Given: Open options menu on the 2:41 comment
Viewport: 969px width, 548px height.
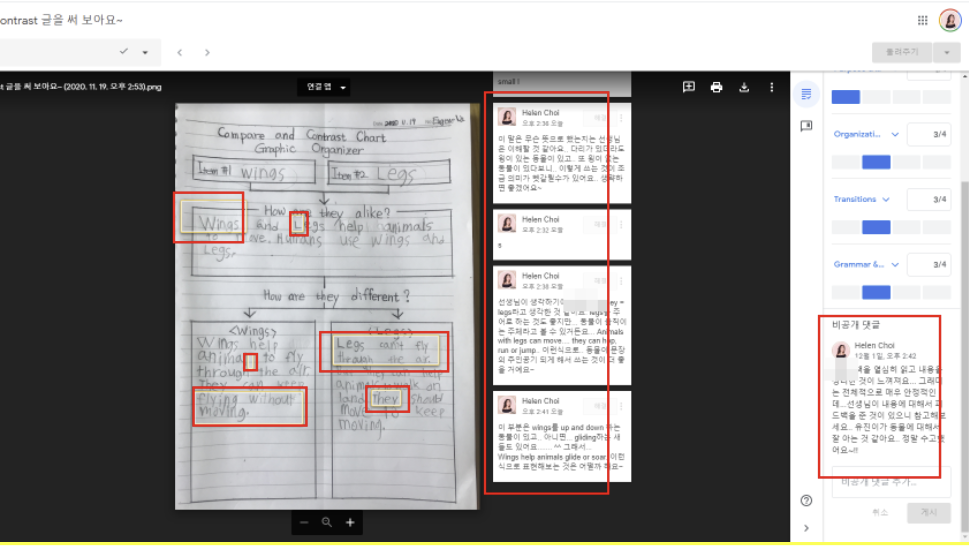Looking at the screenshot, I should click(x=621, y=407).
